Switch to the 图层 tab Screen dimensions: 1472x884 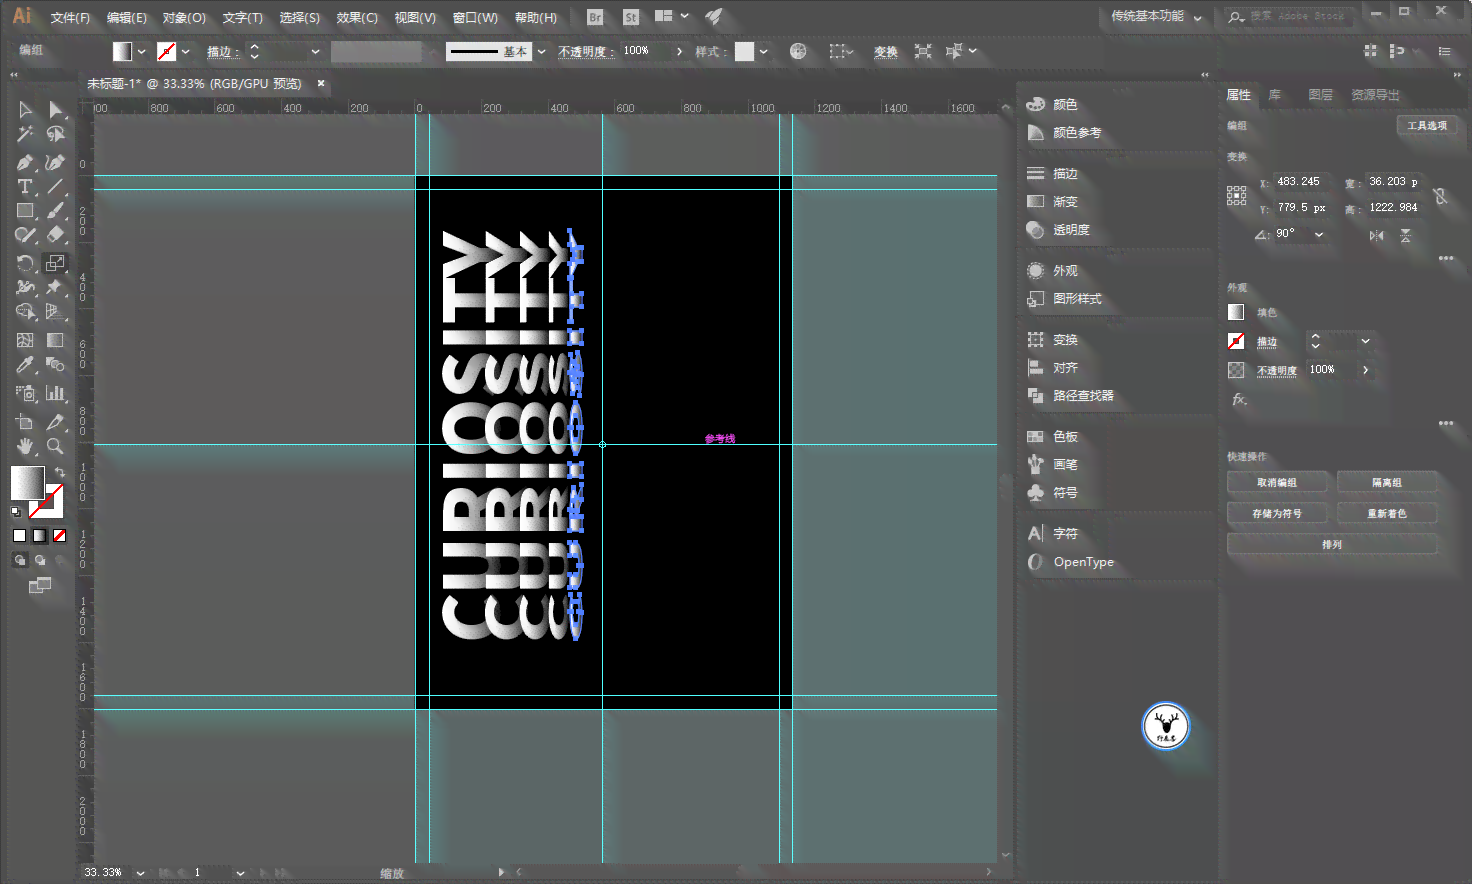(1320, 95)
